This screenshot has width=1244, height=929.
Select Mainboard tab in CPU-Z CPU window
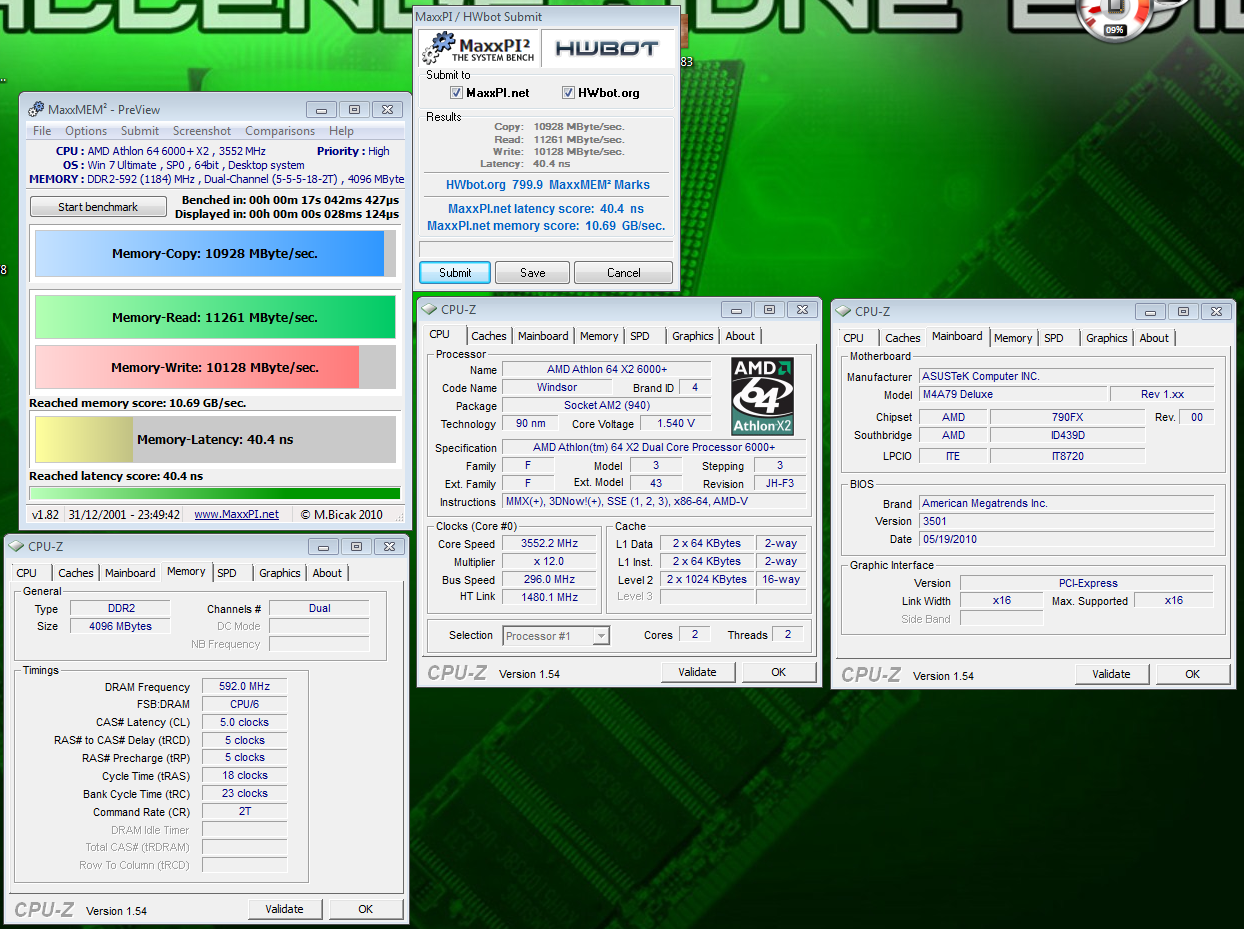point(543,336)
